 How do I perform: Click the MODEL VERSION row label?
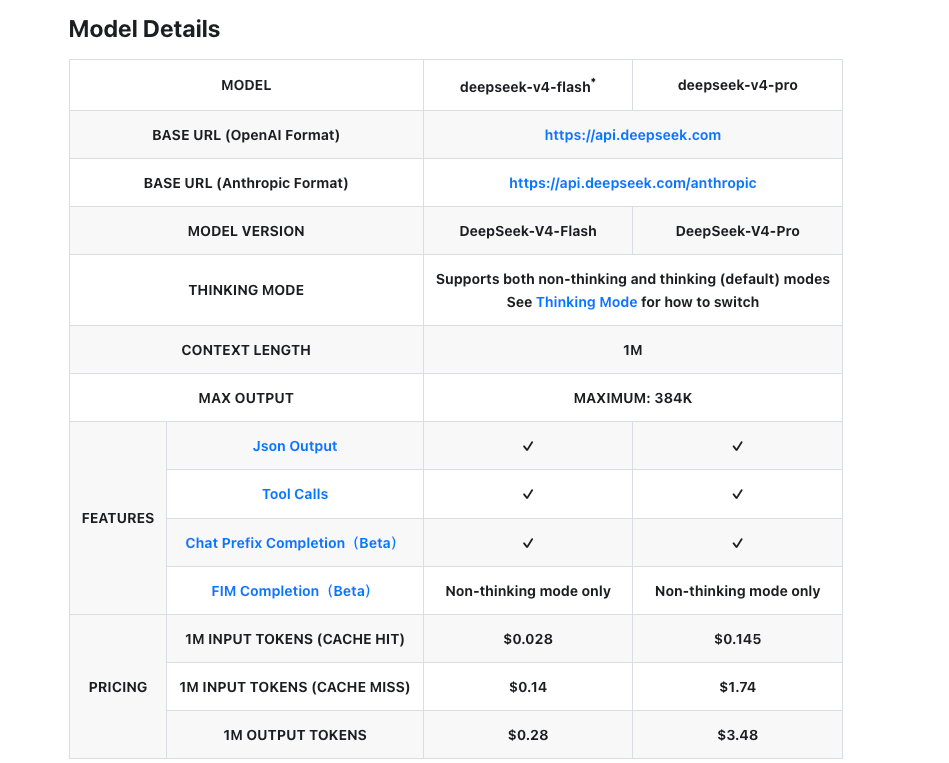point(246,231)
